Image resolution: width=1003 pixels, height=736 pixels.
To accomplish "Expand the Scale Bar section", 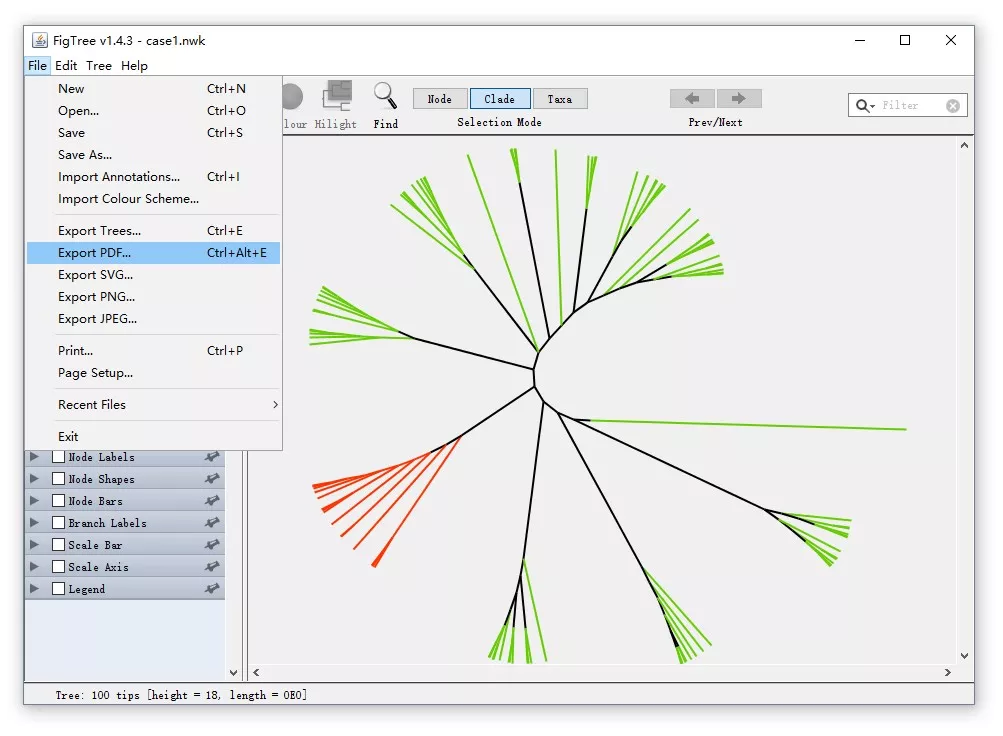I will [35, 545].
